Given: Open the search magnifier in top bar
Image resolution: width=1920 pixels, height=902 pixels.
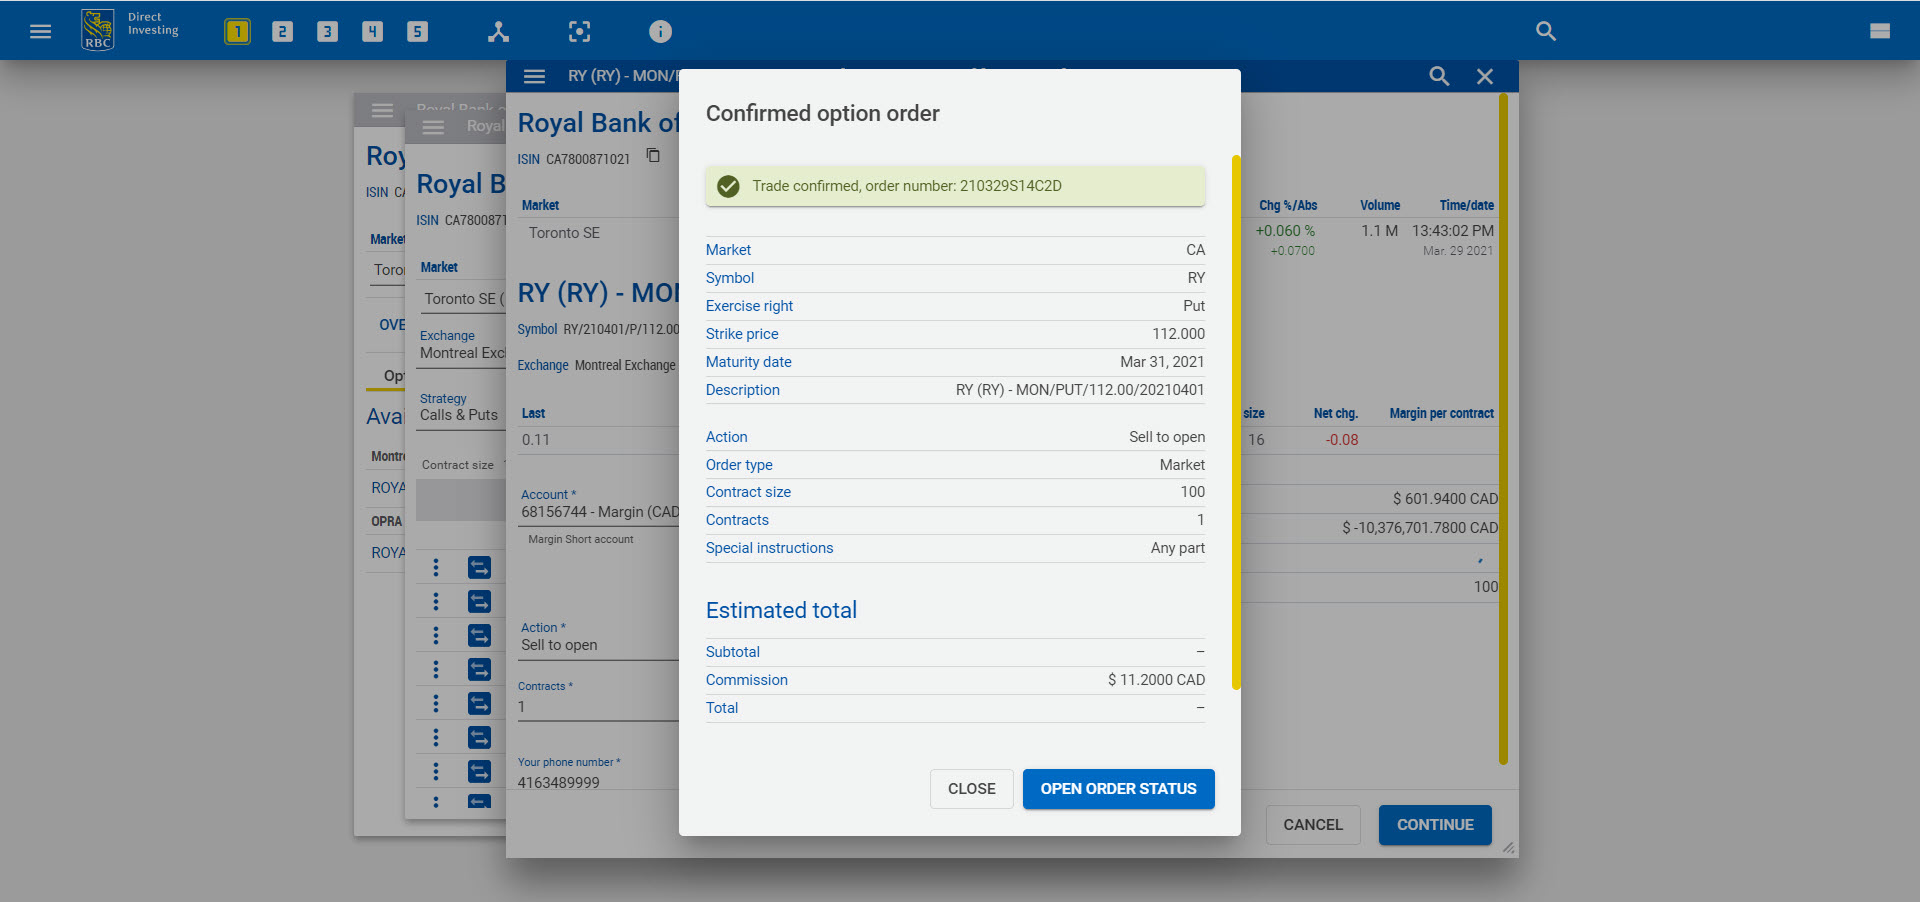Looking at the screenshot, I should coord(1545,31).
